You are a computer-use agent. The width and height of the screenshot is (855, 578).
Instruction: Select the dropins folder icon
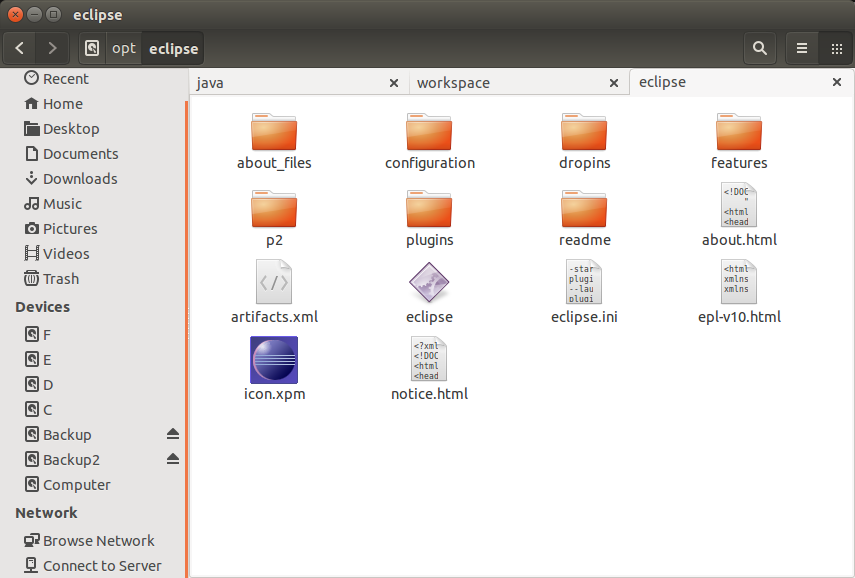click(x=584, y=132)
